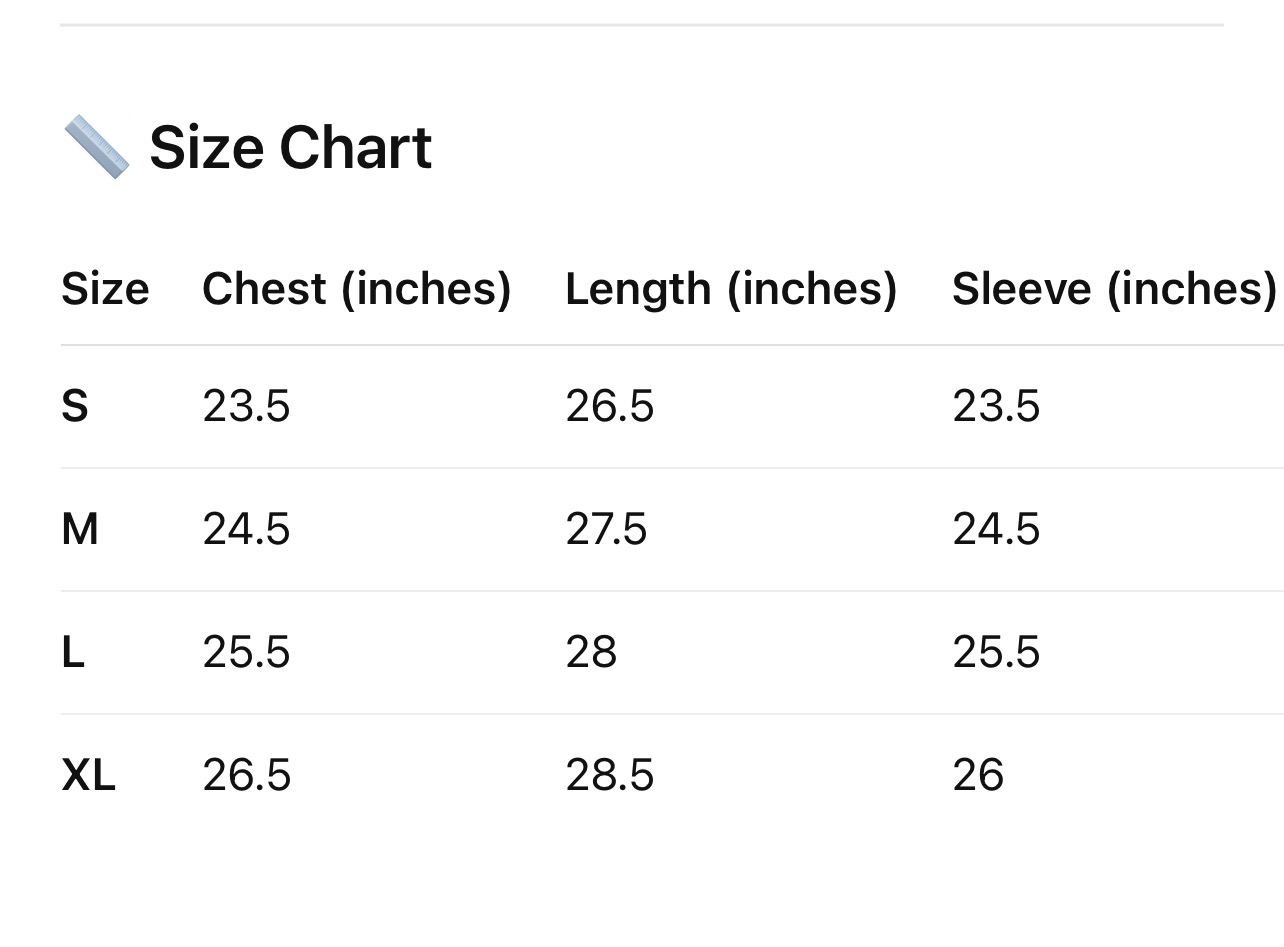
Task: Pick the length value 28 for size L
Action: pos(591,653)
